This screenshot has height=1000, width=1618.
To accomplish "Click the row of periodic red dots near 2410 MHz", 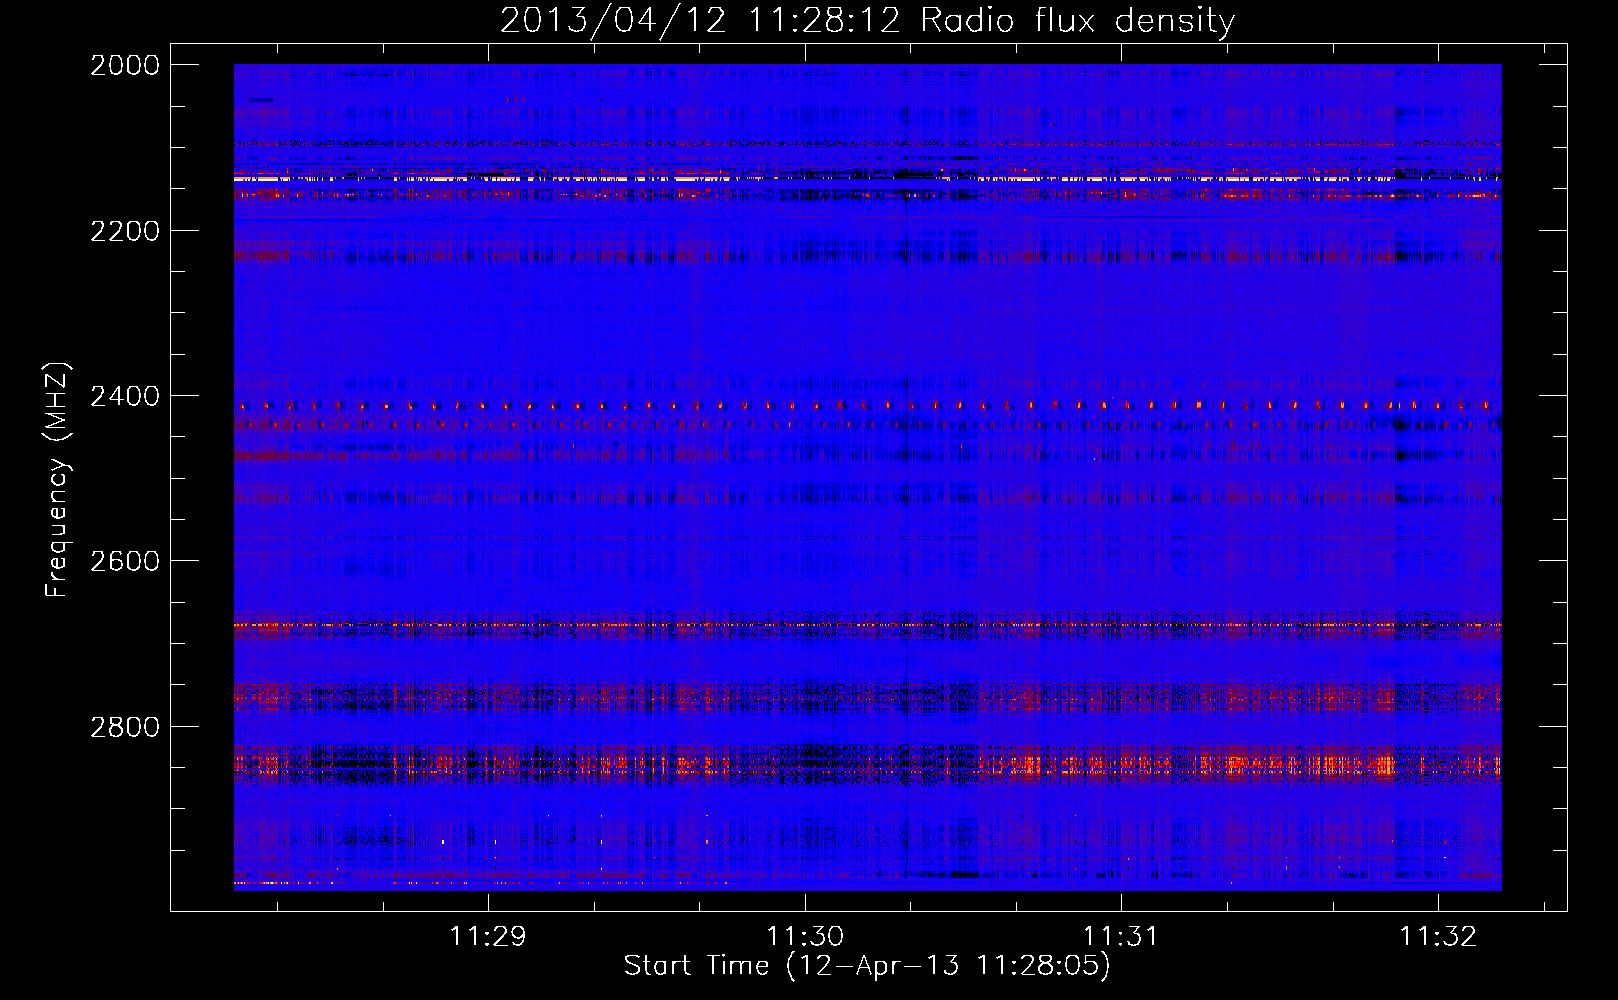I will click(x=867, y=406).
